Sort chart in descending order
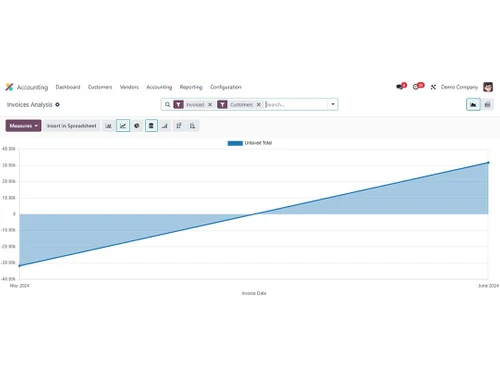The image size is (500, 375). pyautogui.click(x=179, y=126)
